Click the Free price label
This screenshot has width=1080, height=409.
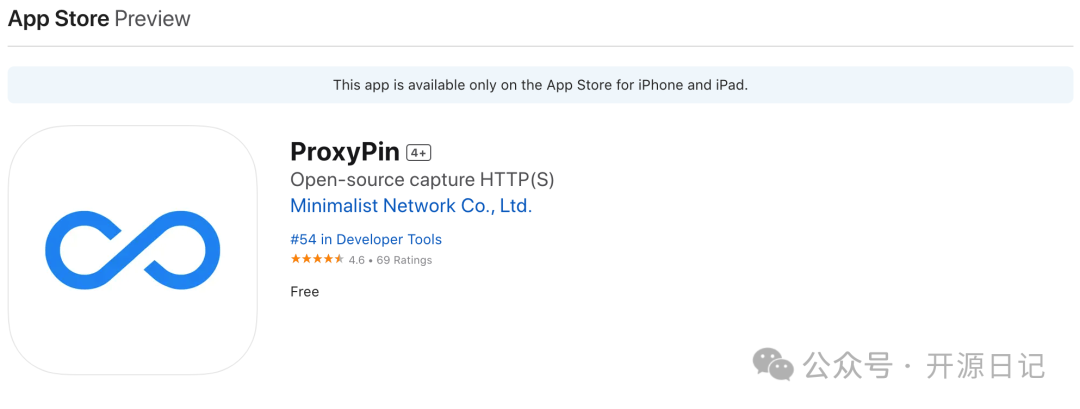tap(304, 292)
